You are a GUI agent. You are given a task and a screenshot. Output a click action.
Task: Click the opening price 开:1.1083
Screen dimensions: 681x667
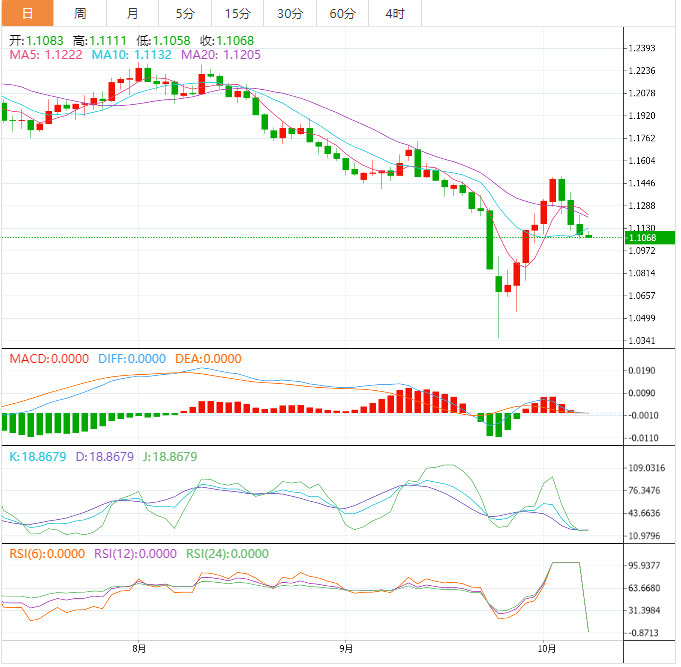pyautogui.click(x=36, y=41)
